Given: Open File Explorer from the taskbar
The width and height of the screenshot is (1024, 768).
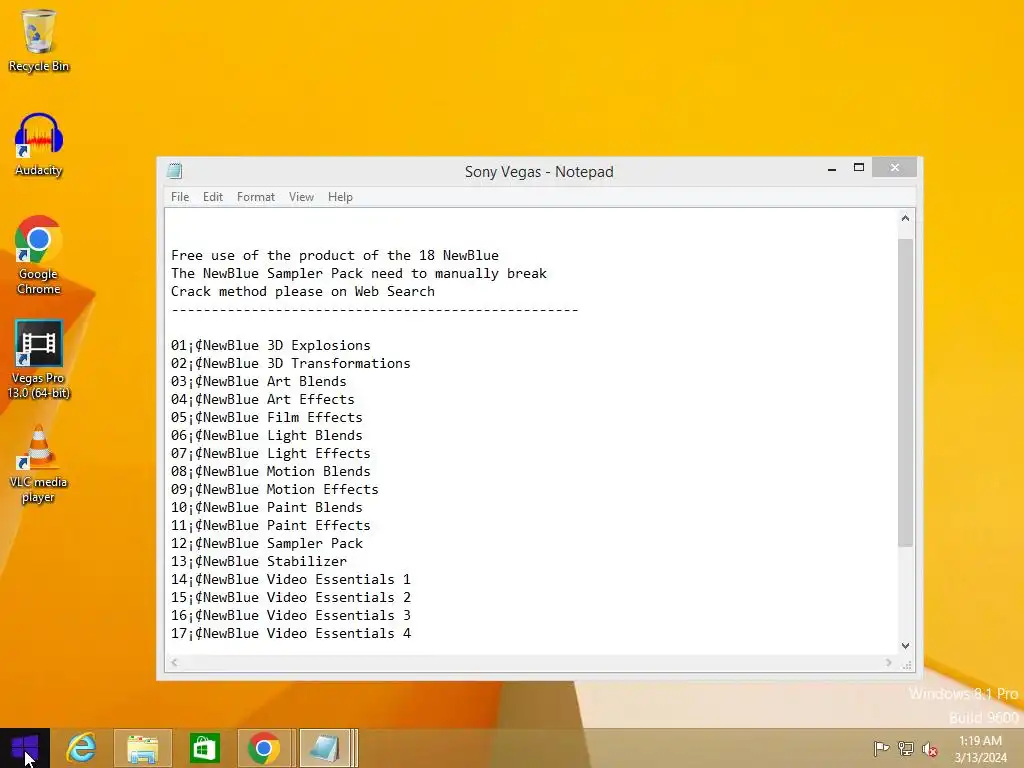Looking at the screenshot, I should pos(142,748).
